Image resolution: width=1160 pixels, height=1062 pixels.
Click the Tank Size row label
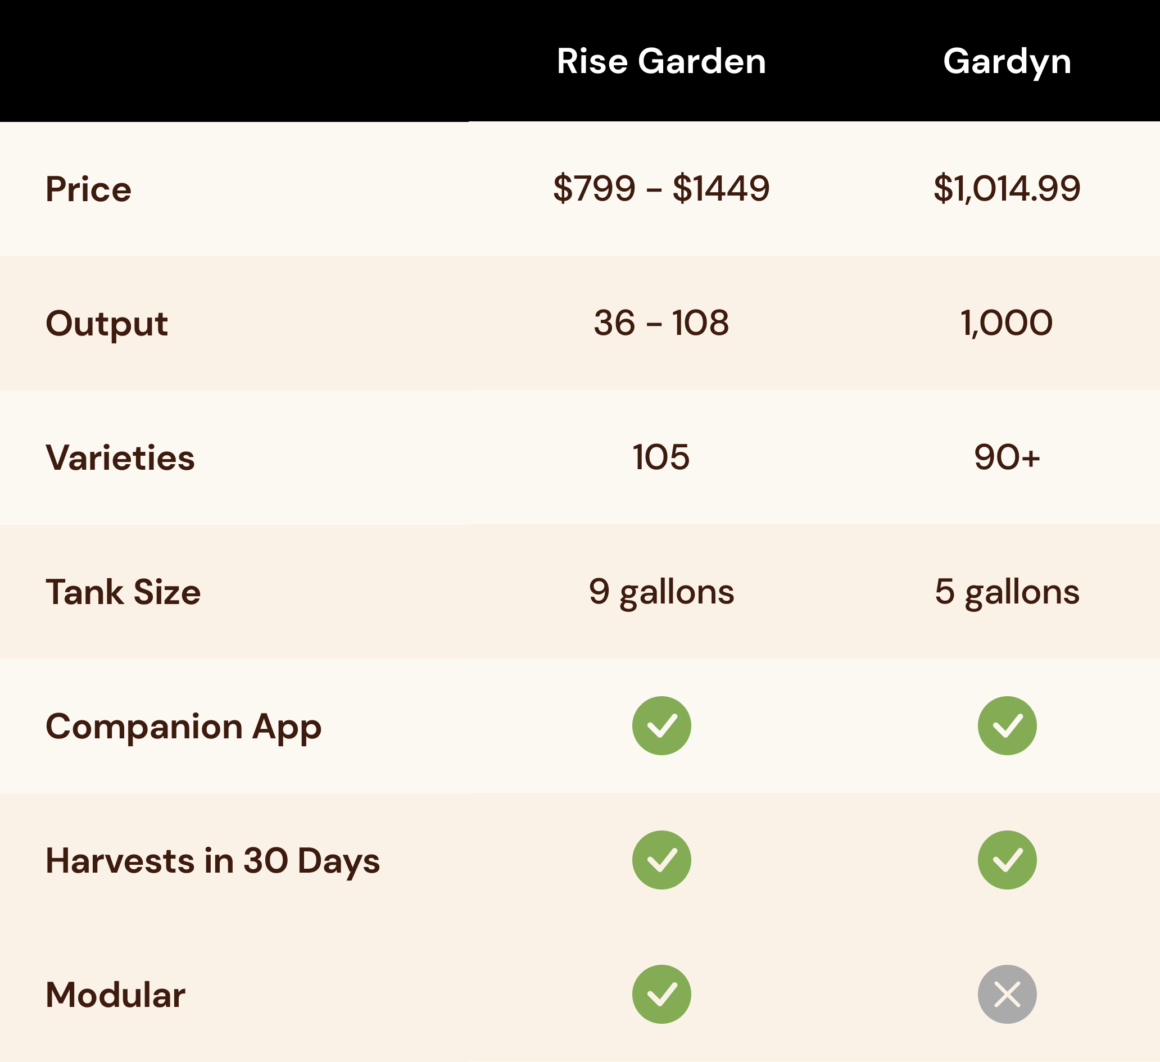123,592
